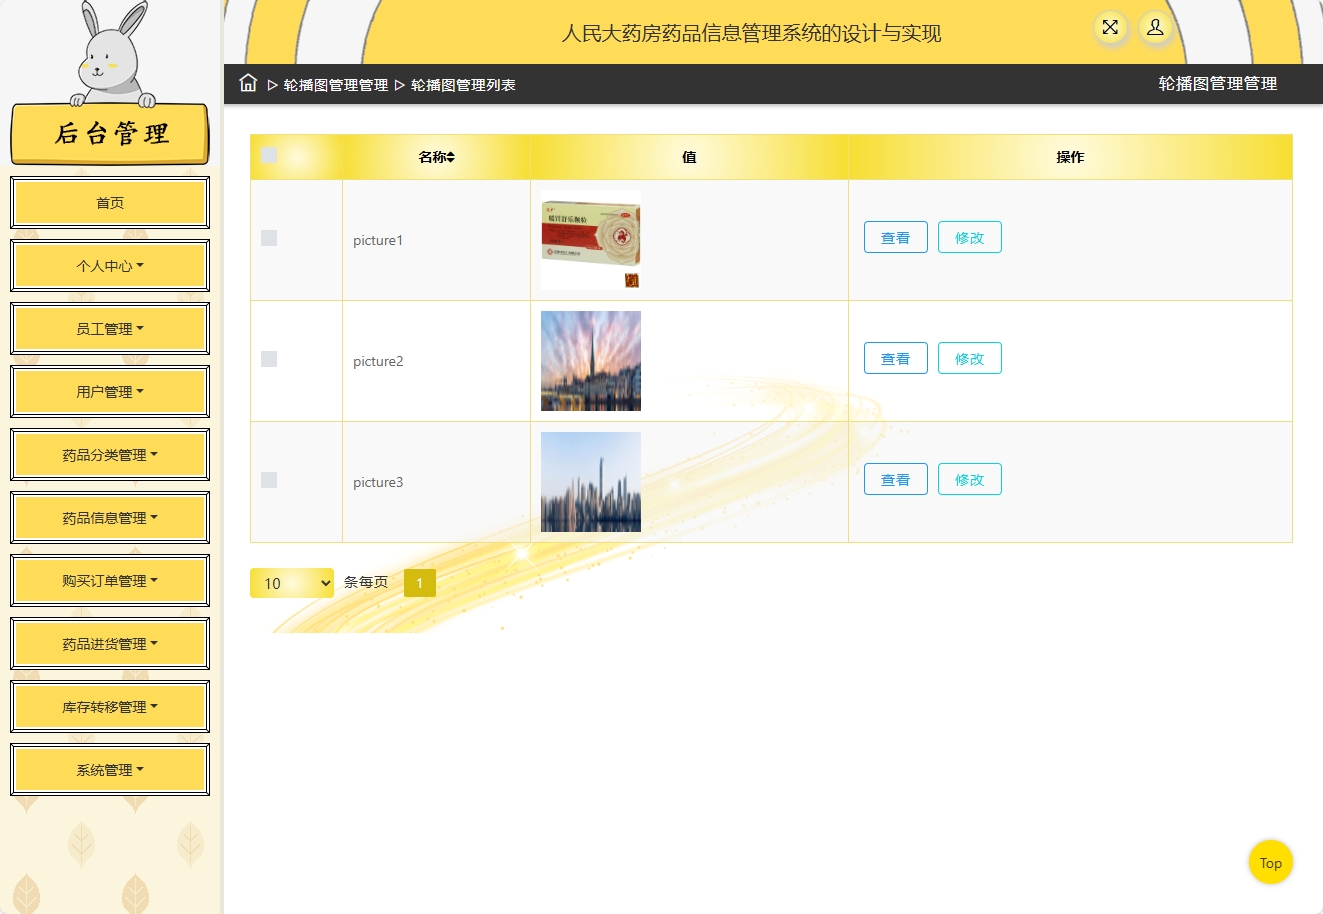Open the 购买订单管理 sidebar menu
Screen dimensions: 1323x914
pos(110,581)
